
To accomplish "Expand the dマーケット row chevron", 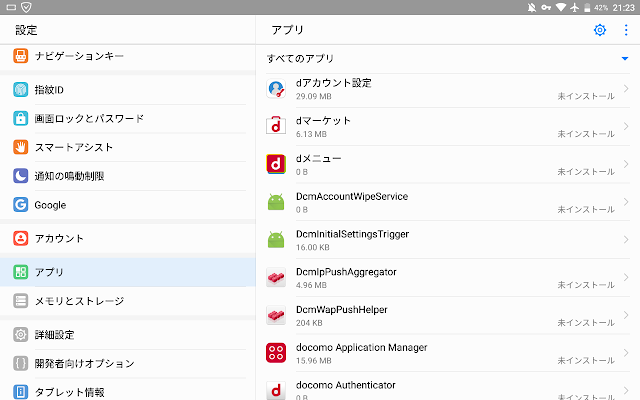I will pyautogui.click(x=626, y=126).
